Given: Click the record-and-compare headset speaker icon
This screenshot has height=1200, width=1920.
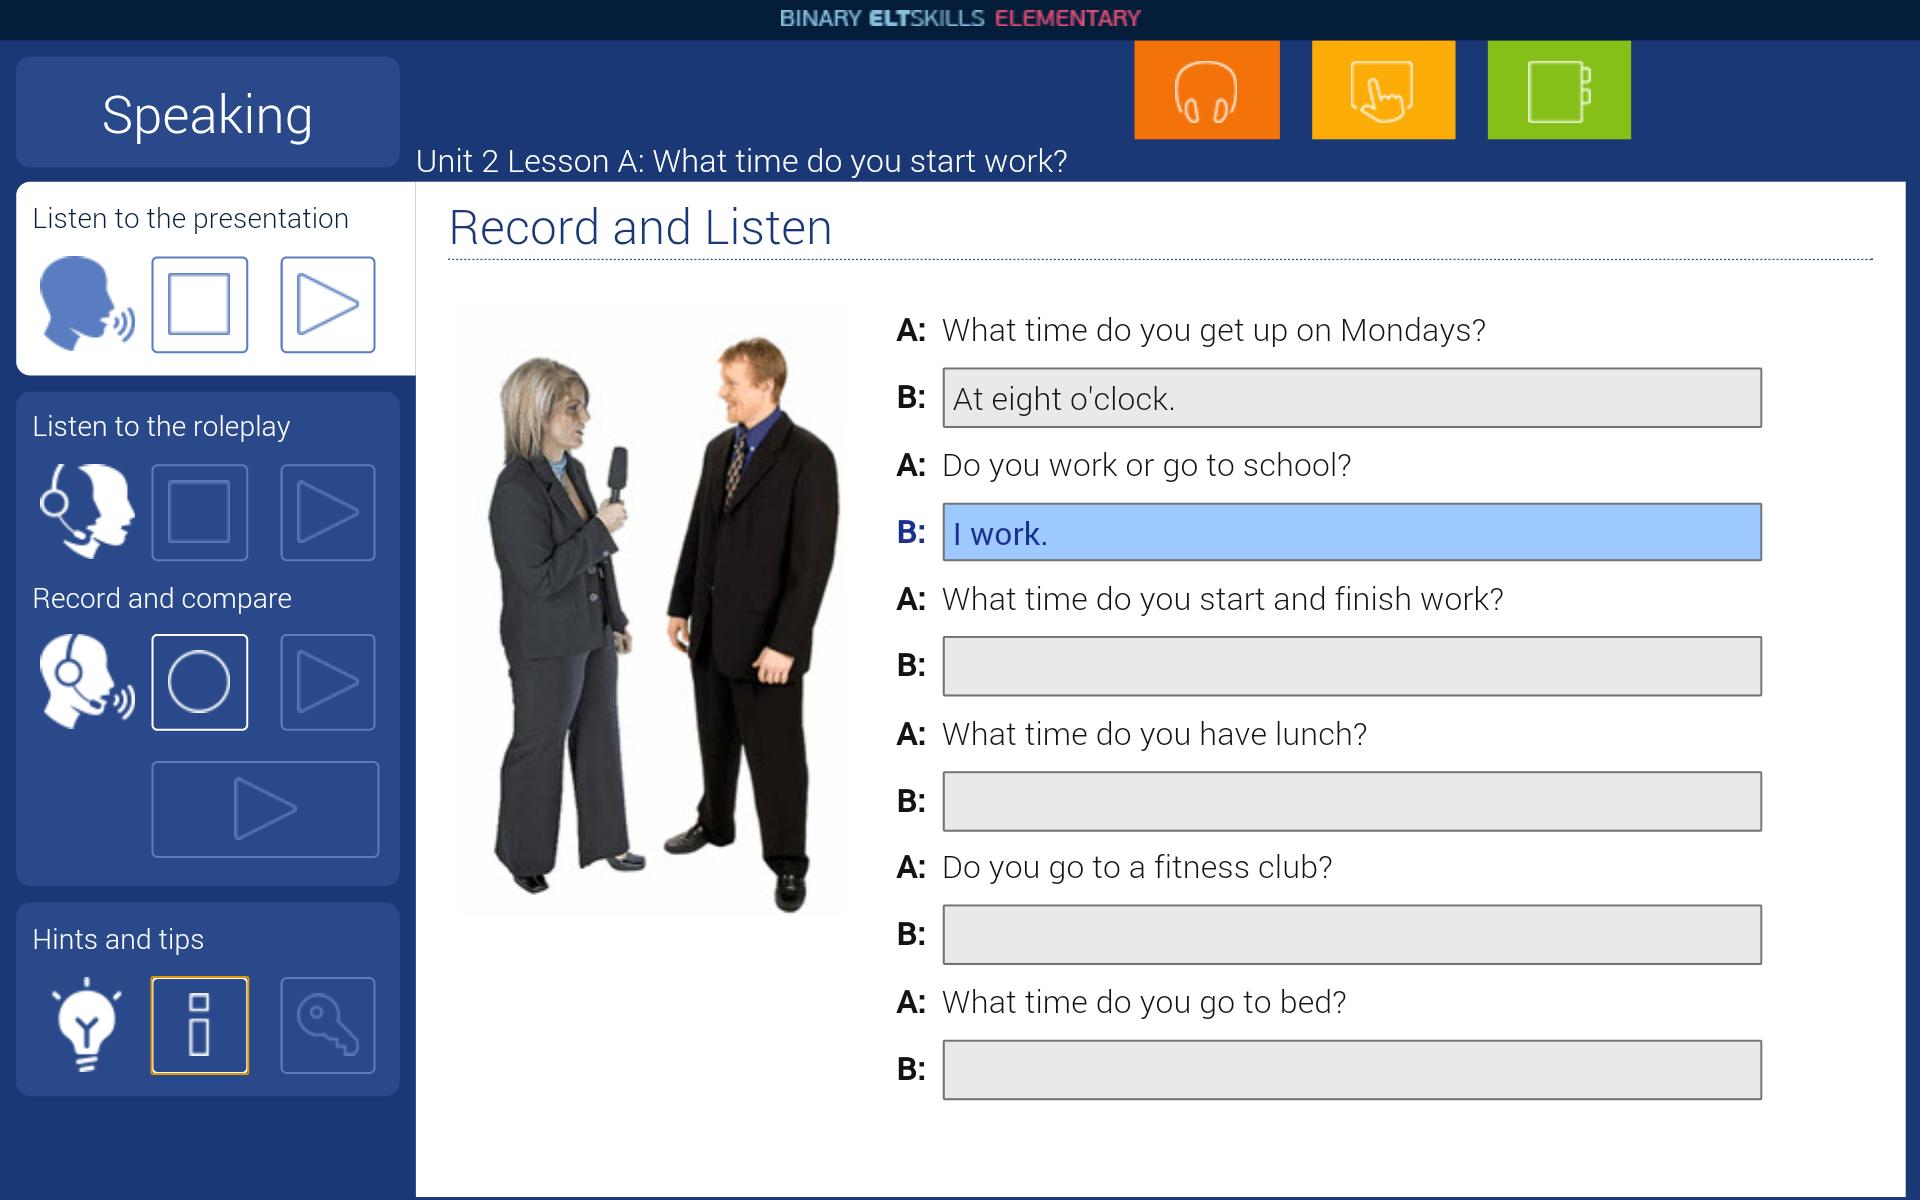Looking at the screenshot, I should point(87,681).
